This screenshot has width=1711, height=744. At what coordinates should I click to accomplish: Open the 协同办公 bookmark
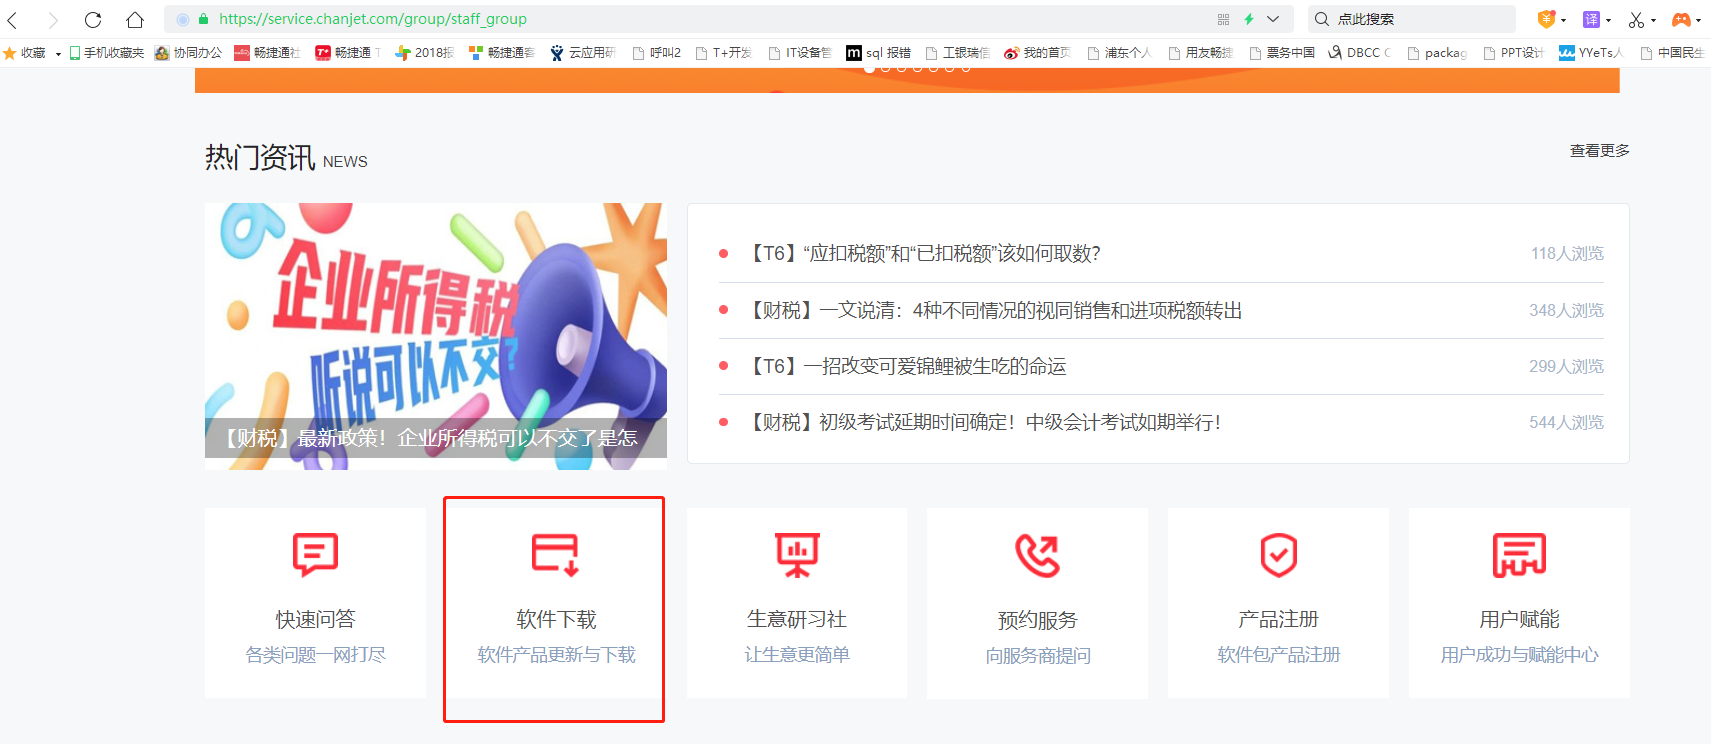pos(188,53)
